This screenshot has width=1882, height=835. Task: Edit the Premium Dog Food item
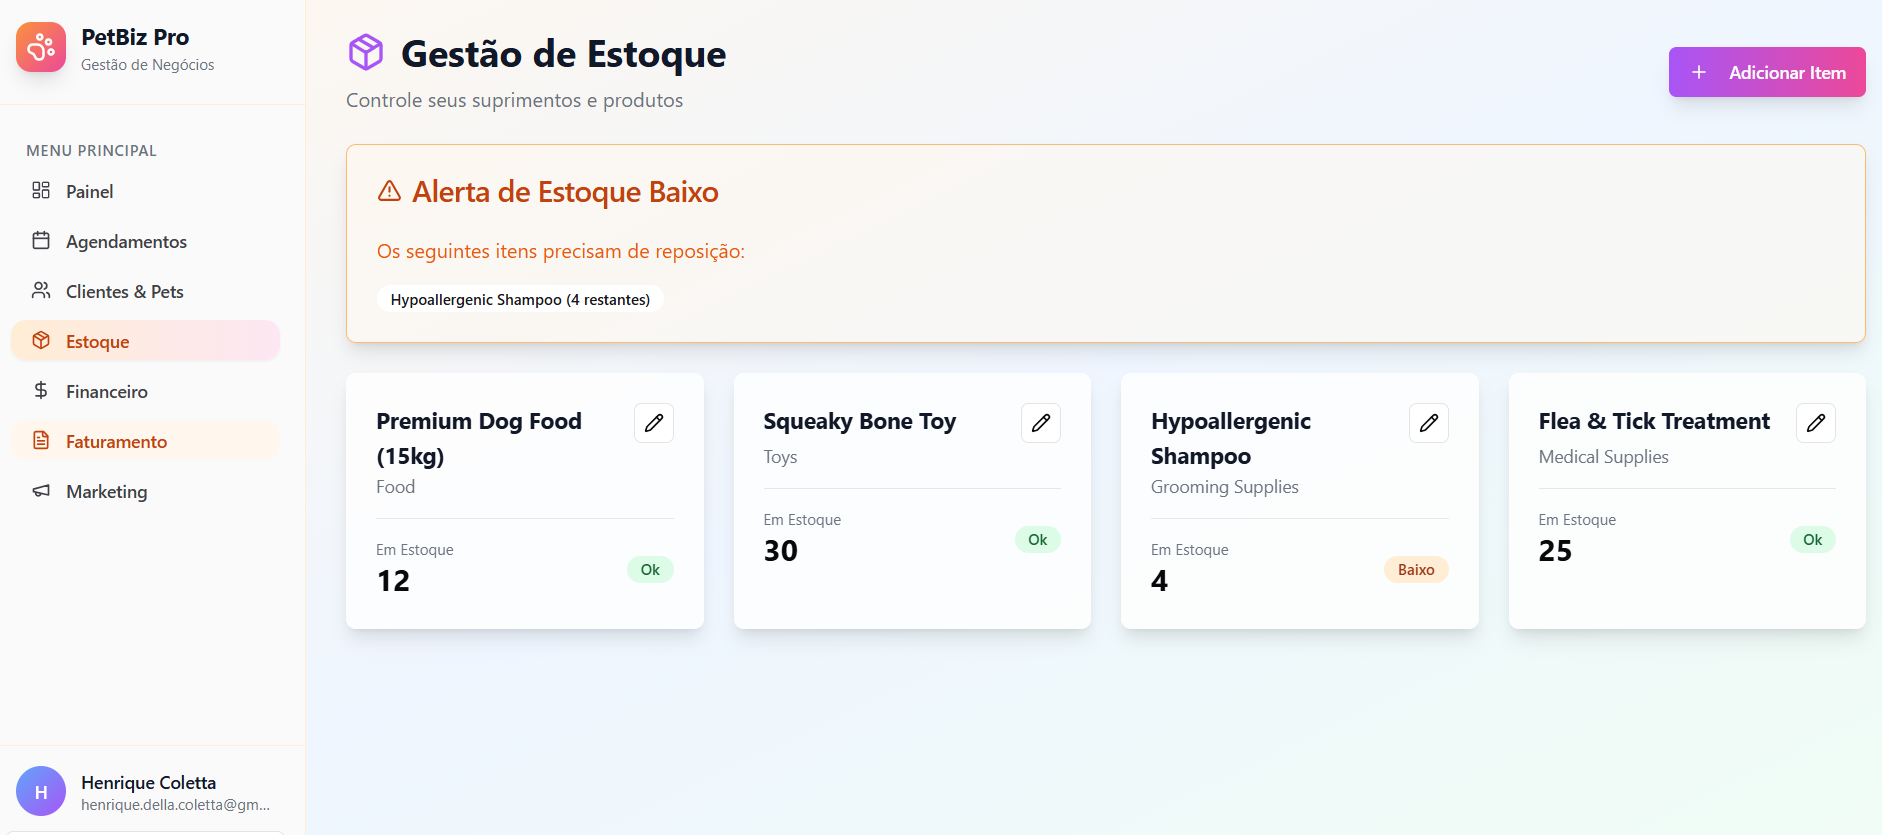(x=653, y=423)
